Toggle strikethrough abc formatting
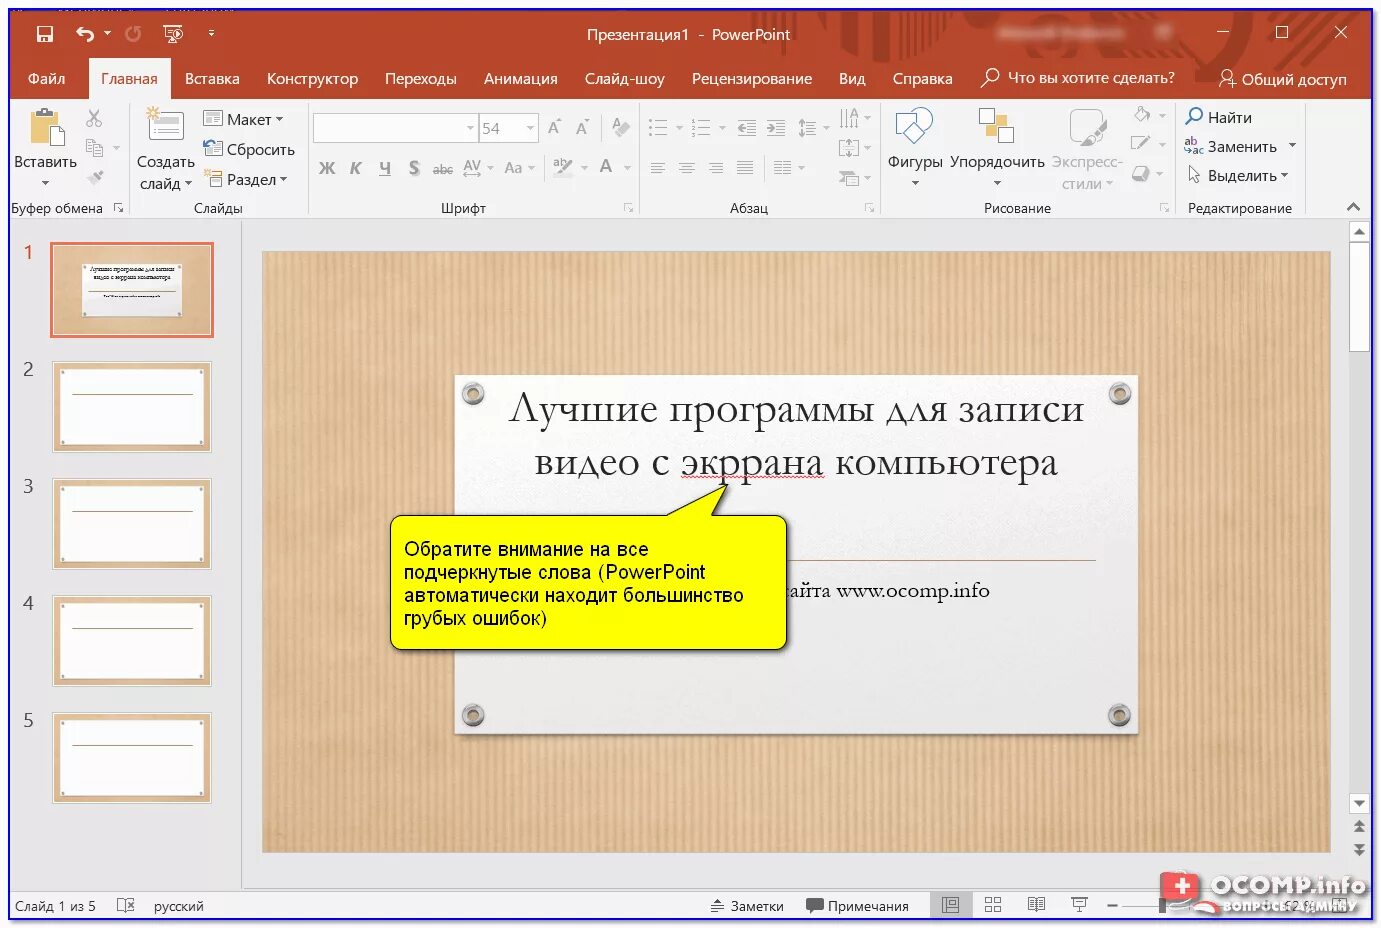Image resolution: width=1381 pixels, height=928 pixels. 443,168
